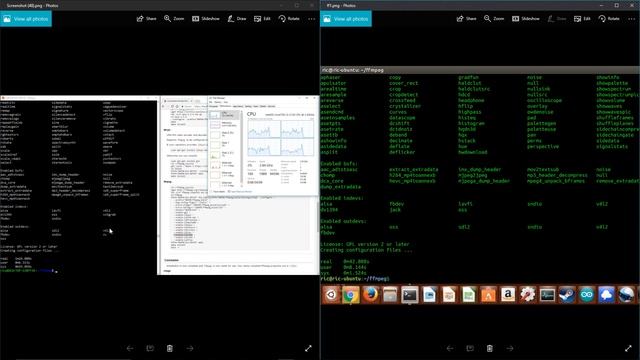Viewport: 640px width, 360px height.
Task: Enter fullscreen in Screenshot (40).png window
Action: (x=309, y=348)
